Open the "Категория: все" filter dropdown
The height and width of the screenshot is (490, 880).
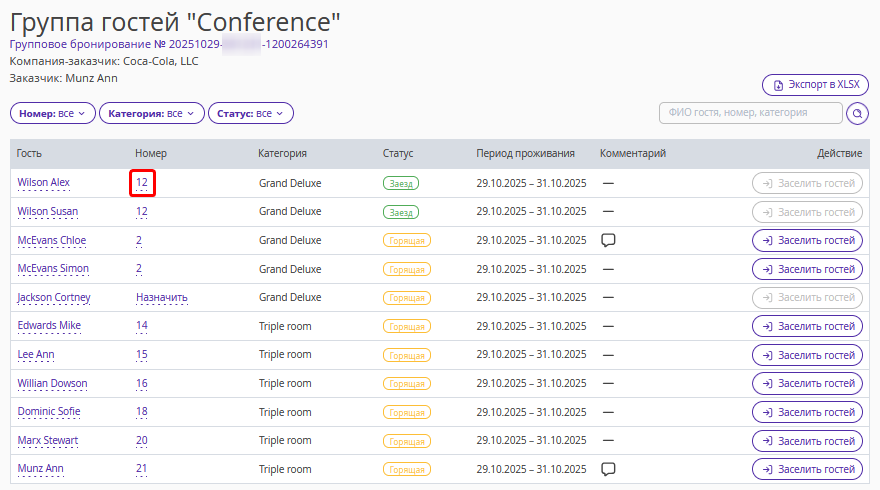pos(151,114)
